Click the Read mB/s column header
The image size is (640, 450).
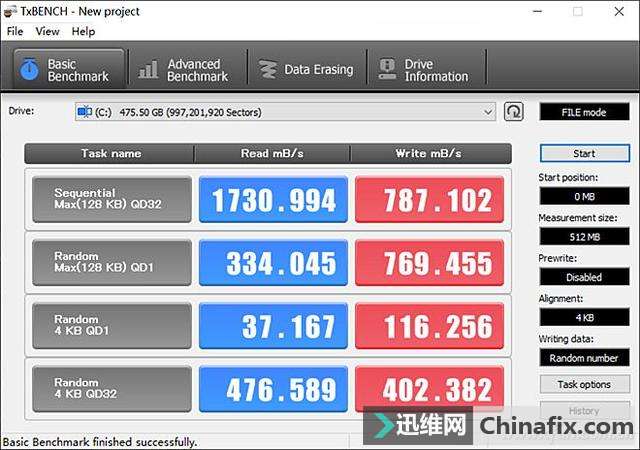272,154
